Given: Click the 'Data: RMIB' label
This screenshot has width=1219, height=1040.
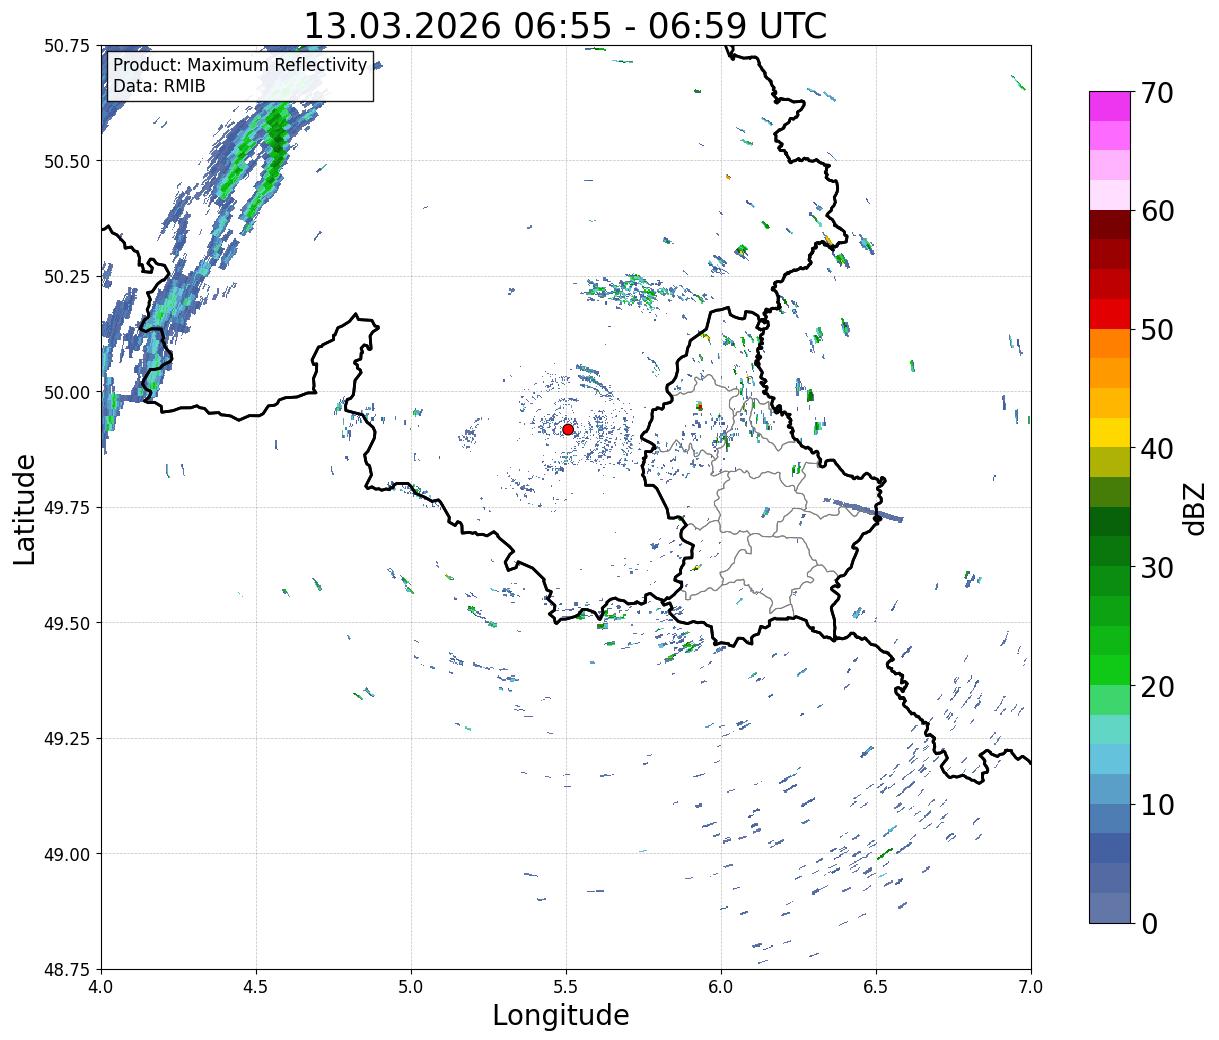Looking at the screenshot, I should coord(159,87).
